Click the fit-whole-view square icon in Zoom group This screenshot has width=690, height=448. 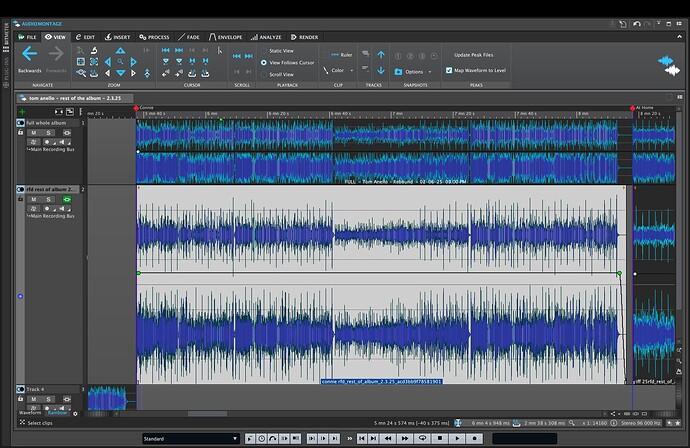[81, 62]
